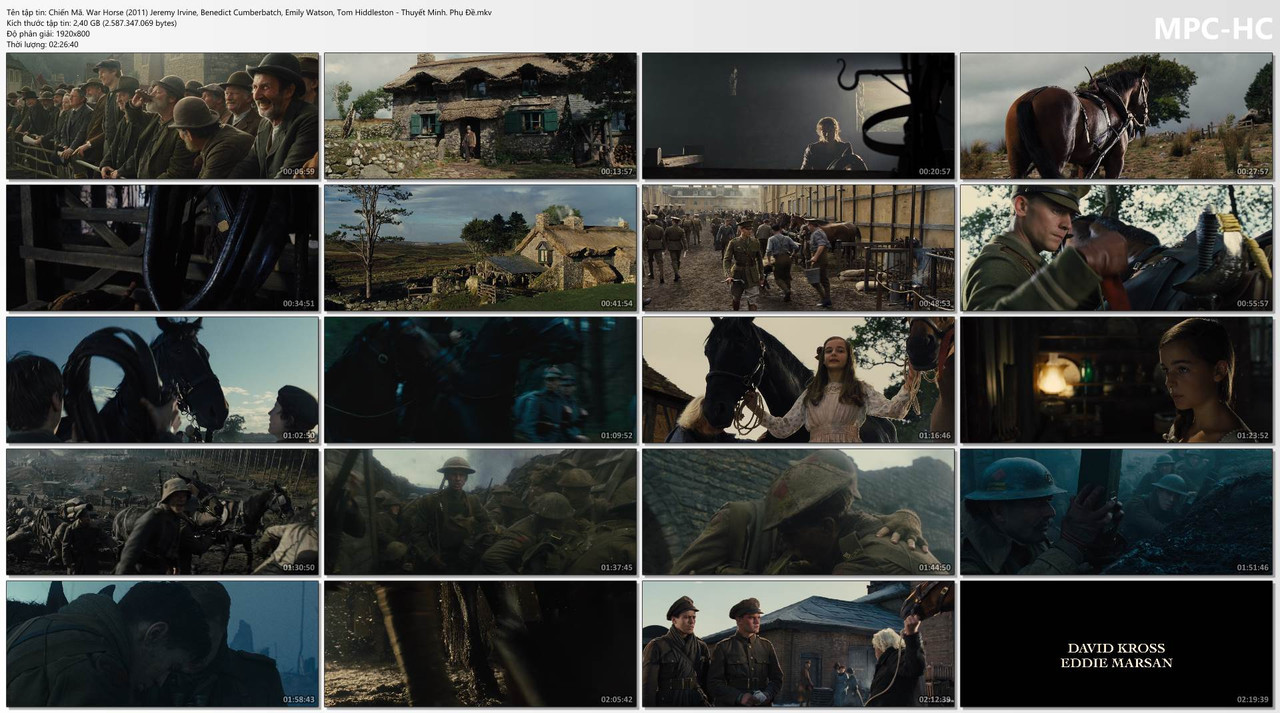Open the girl with black horse thumbnail at 01:16:46
The width and height of the screenshot is (1280, 713).
pos(798,380)
